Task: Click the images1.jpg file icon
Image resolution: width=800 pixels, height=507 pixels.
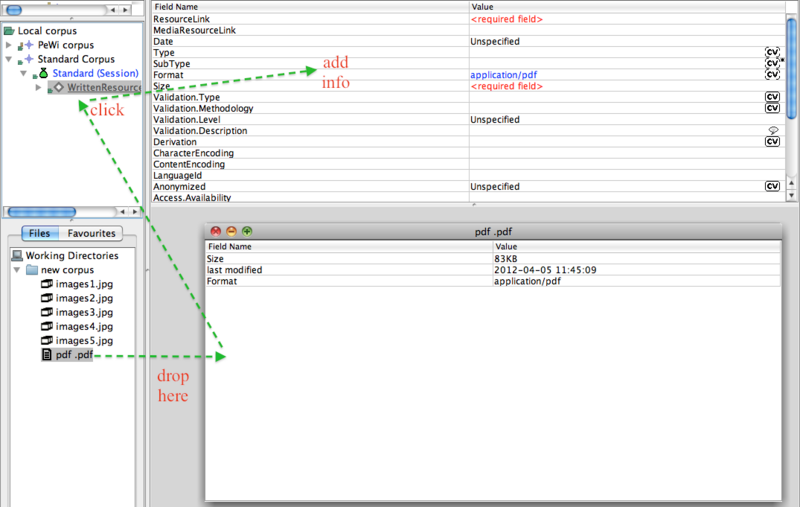Action: click(46, 284)
